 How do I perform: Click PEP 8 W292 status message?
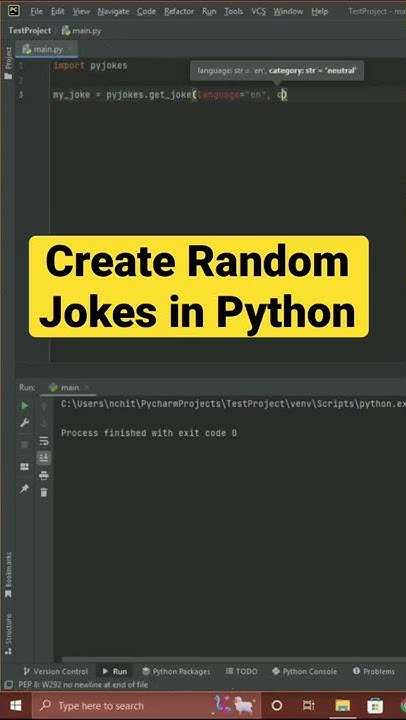click(83, 685)
